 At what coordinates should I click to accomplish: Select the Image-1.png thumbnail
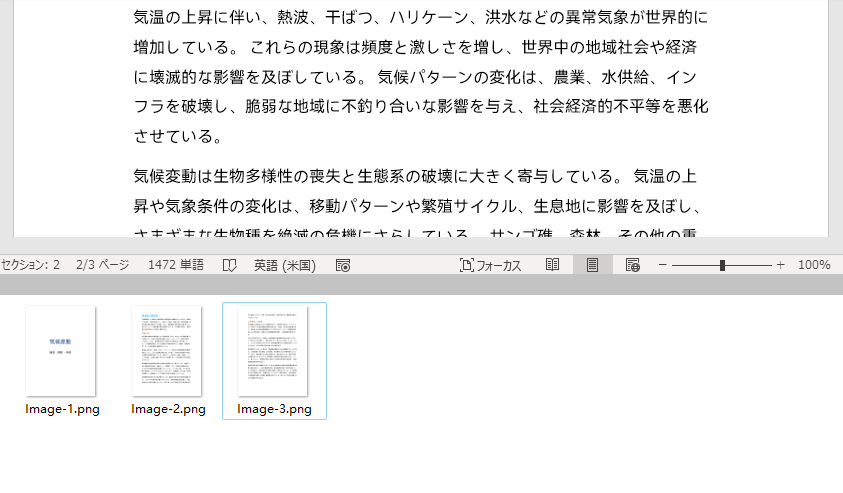point(61,351)
